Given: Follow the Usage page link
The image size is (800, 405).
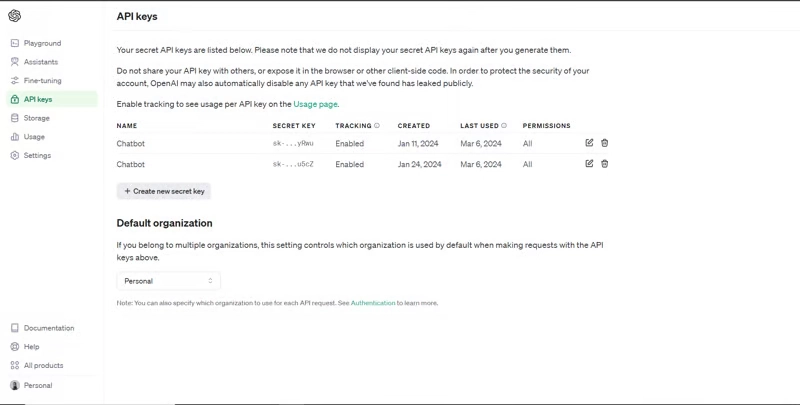Looking at the screenshot, I should point(315,104).
